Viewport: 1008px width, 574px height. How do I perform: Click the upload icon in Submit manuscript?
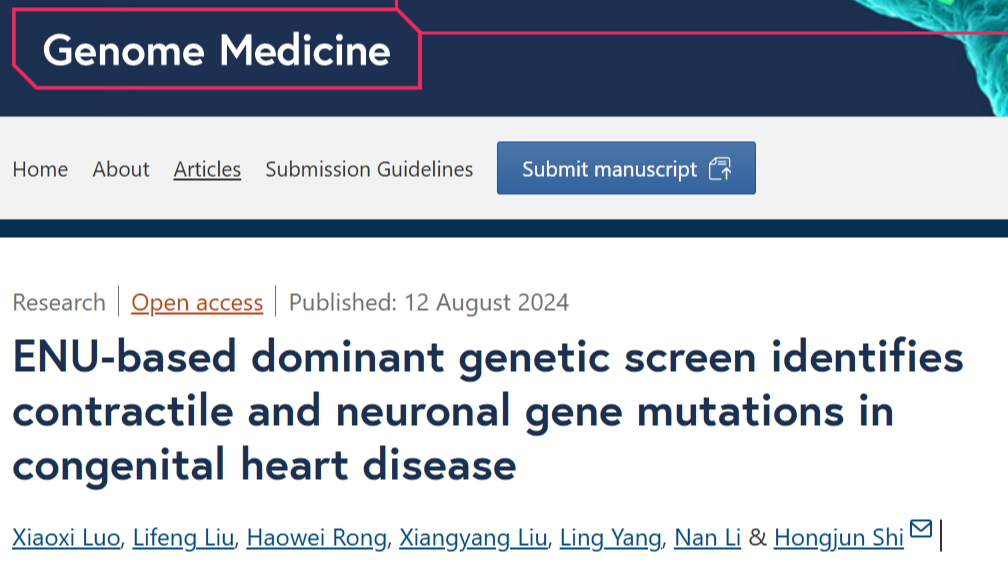(x=719, y=169)
